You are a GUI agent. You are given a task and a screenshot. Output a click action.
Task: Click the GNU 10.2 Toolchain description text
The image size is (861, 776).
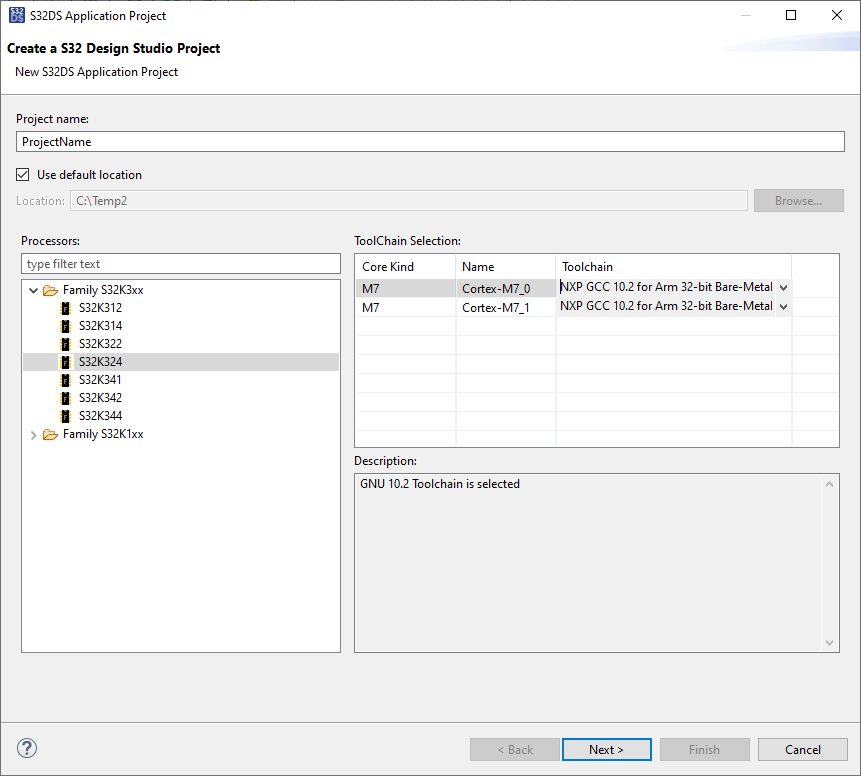(440, 484)
